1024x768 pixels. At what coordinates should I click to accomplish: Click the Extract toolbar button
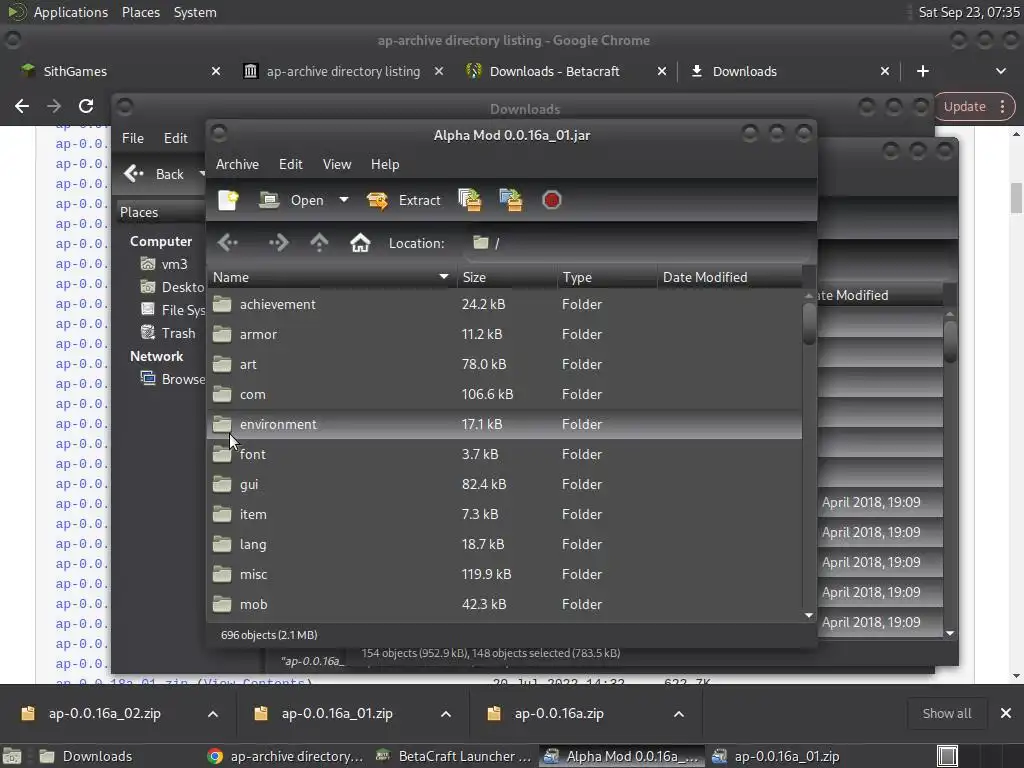coord(404,200)
